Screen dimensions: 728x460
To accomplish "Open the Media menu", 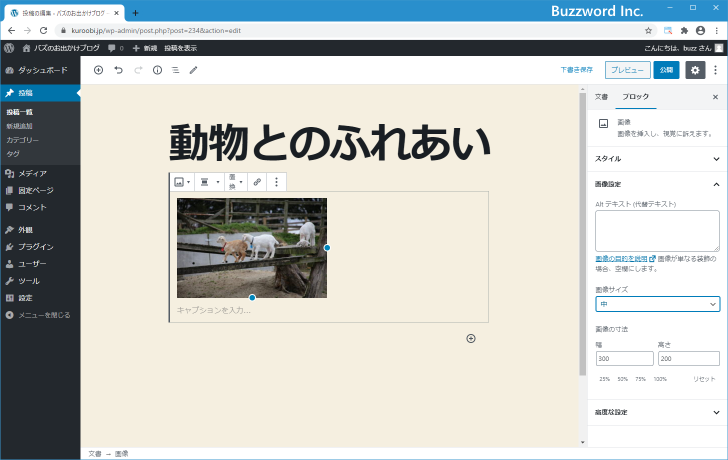I will 40,173.
